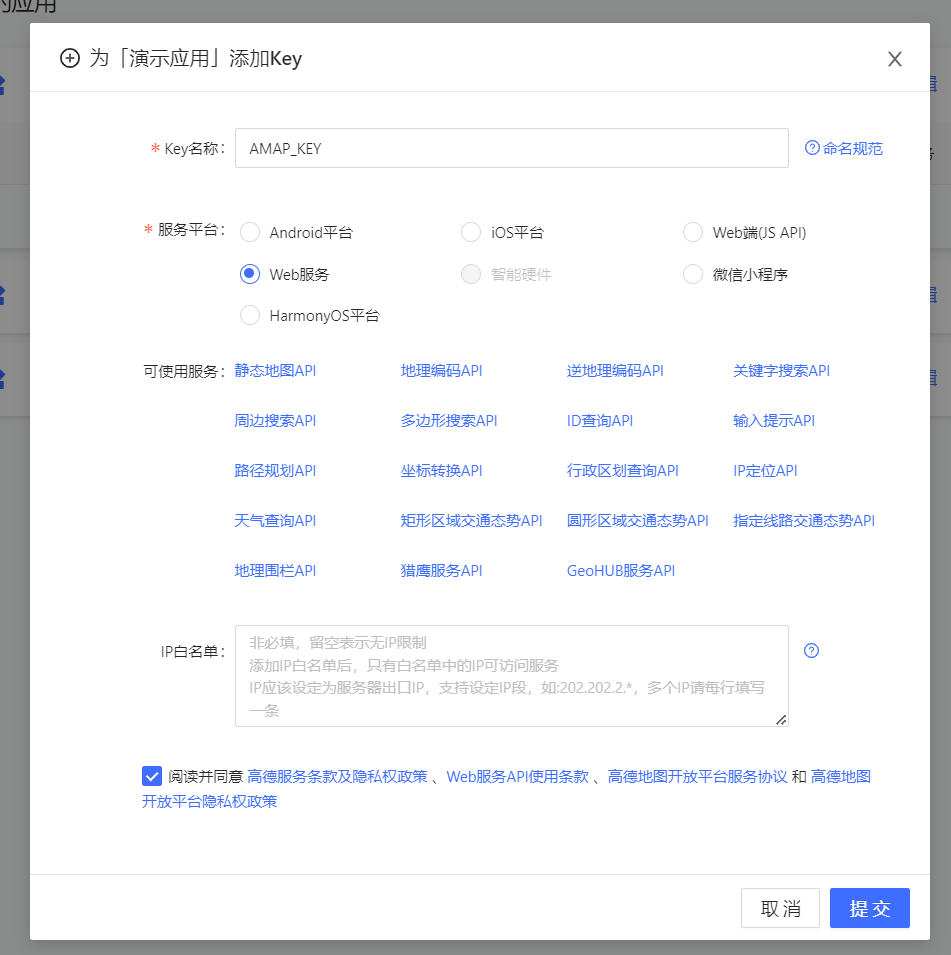Open 坐标转换API link
This screenshot has width=951, height=955.
[x=442, y=470]
